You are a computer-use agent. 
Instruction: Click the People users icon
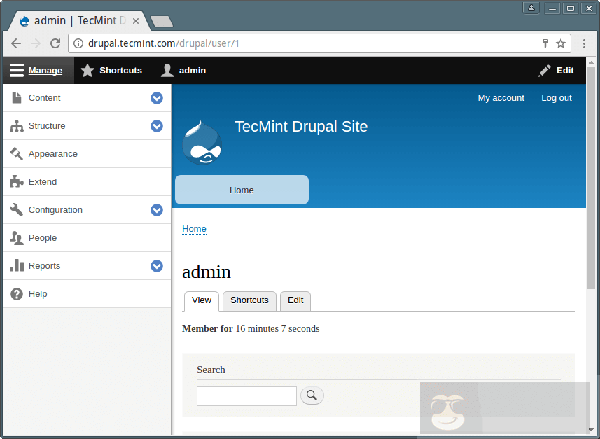16,238
